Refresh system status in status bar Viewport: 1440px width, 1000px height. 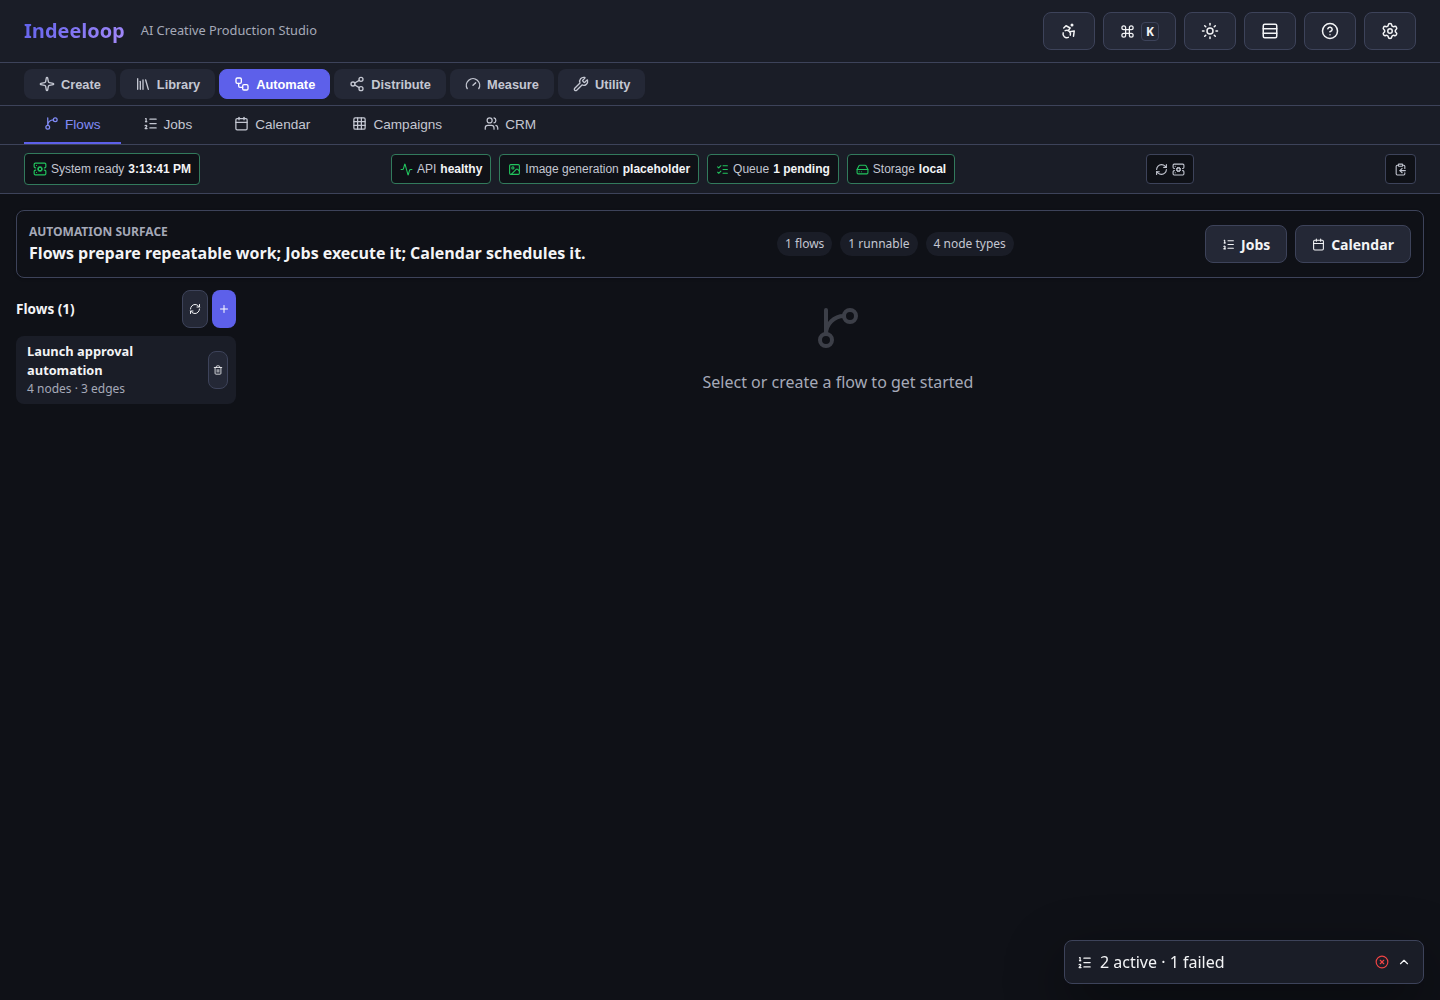(1170, 169)
